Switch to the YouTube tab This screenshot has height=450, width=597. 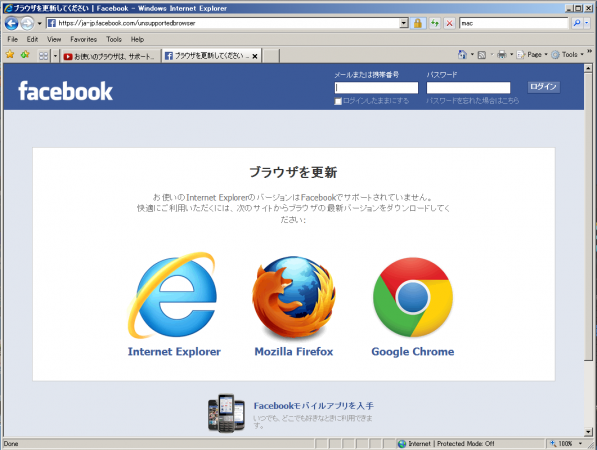point(110,56)
